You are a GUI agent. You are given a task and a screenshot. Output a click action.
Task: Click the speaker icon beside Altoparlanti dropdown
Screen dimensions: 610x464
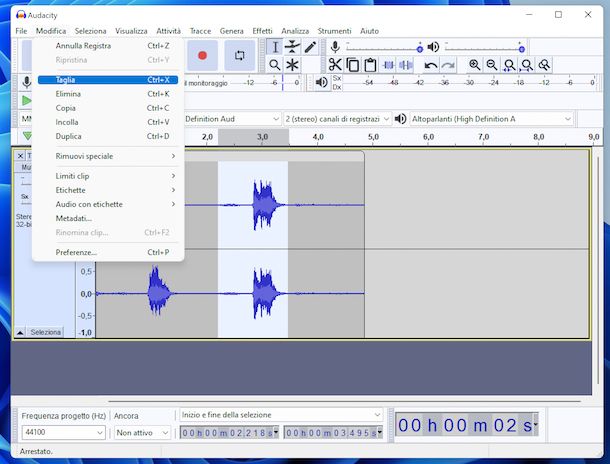(x=400, y=119)
